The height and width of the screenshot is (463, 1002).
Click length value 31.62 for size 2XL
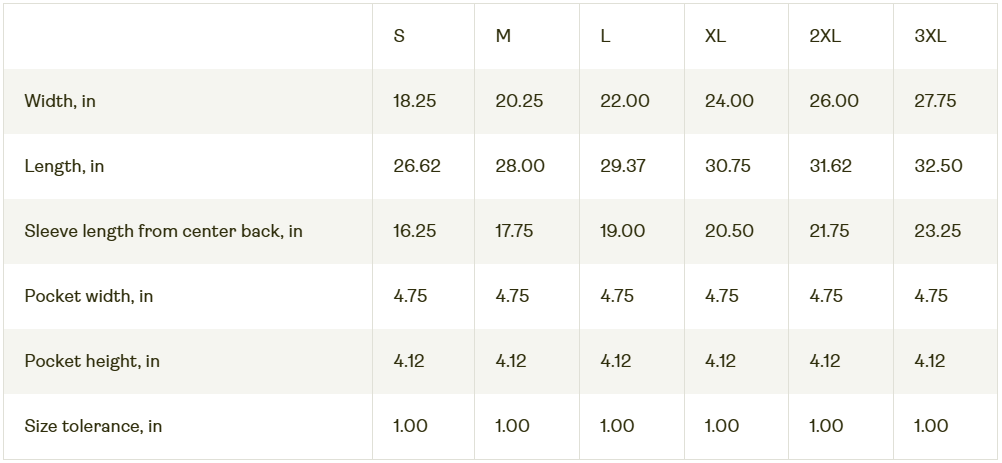830,166
